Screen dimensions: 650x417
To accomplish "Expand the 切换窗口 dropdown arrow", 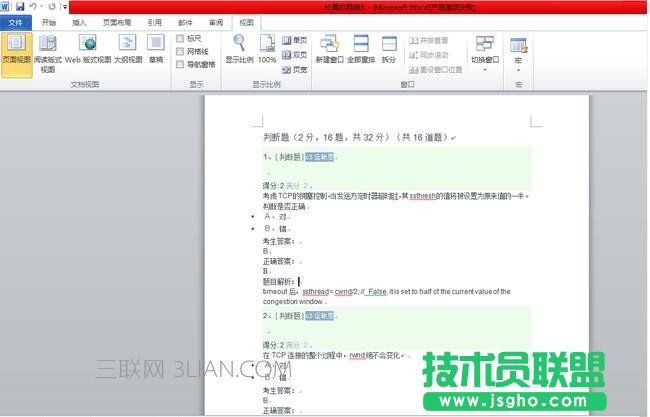I will tap(485, 70).
